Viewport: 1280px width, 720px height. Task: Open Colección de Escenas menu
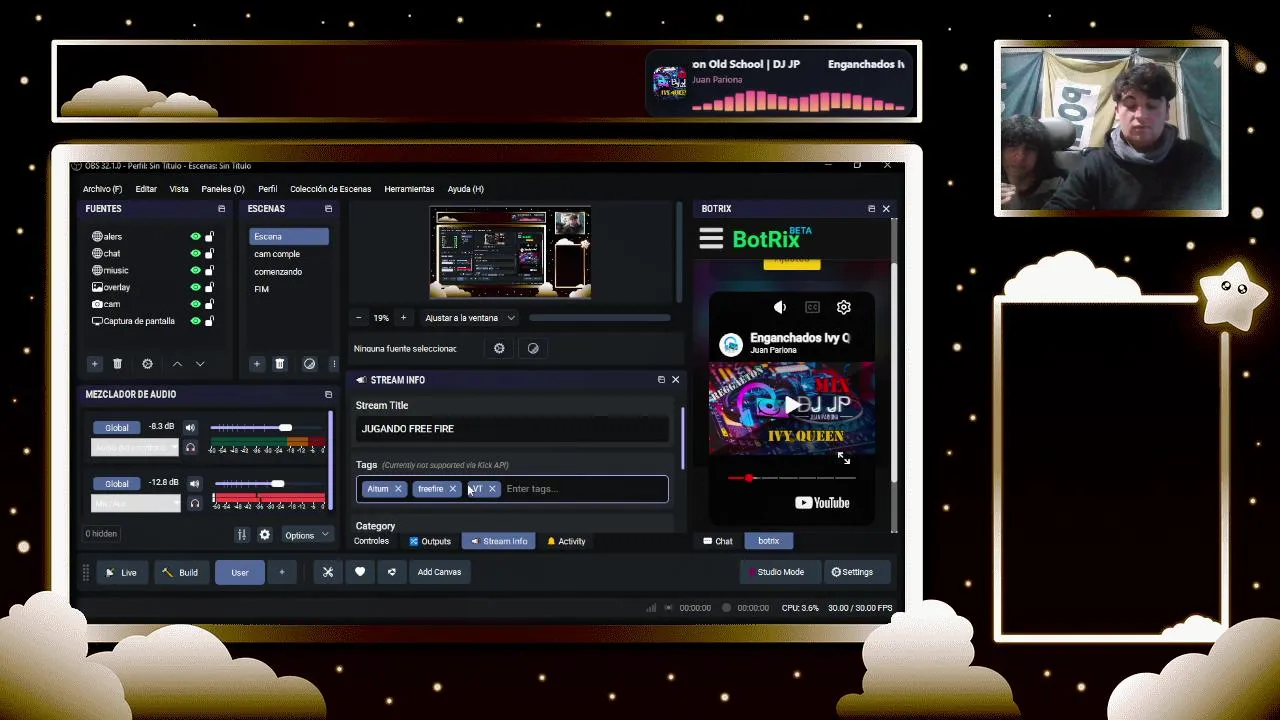pos(330,189)
